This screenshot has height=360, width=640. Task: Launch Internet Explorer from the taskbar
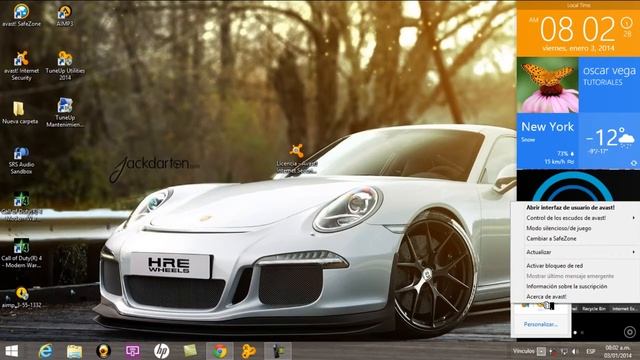(45, 351)
